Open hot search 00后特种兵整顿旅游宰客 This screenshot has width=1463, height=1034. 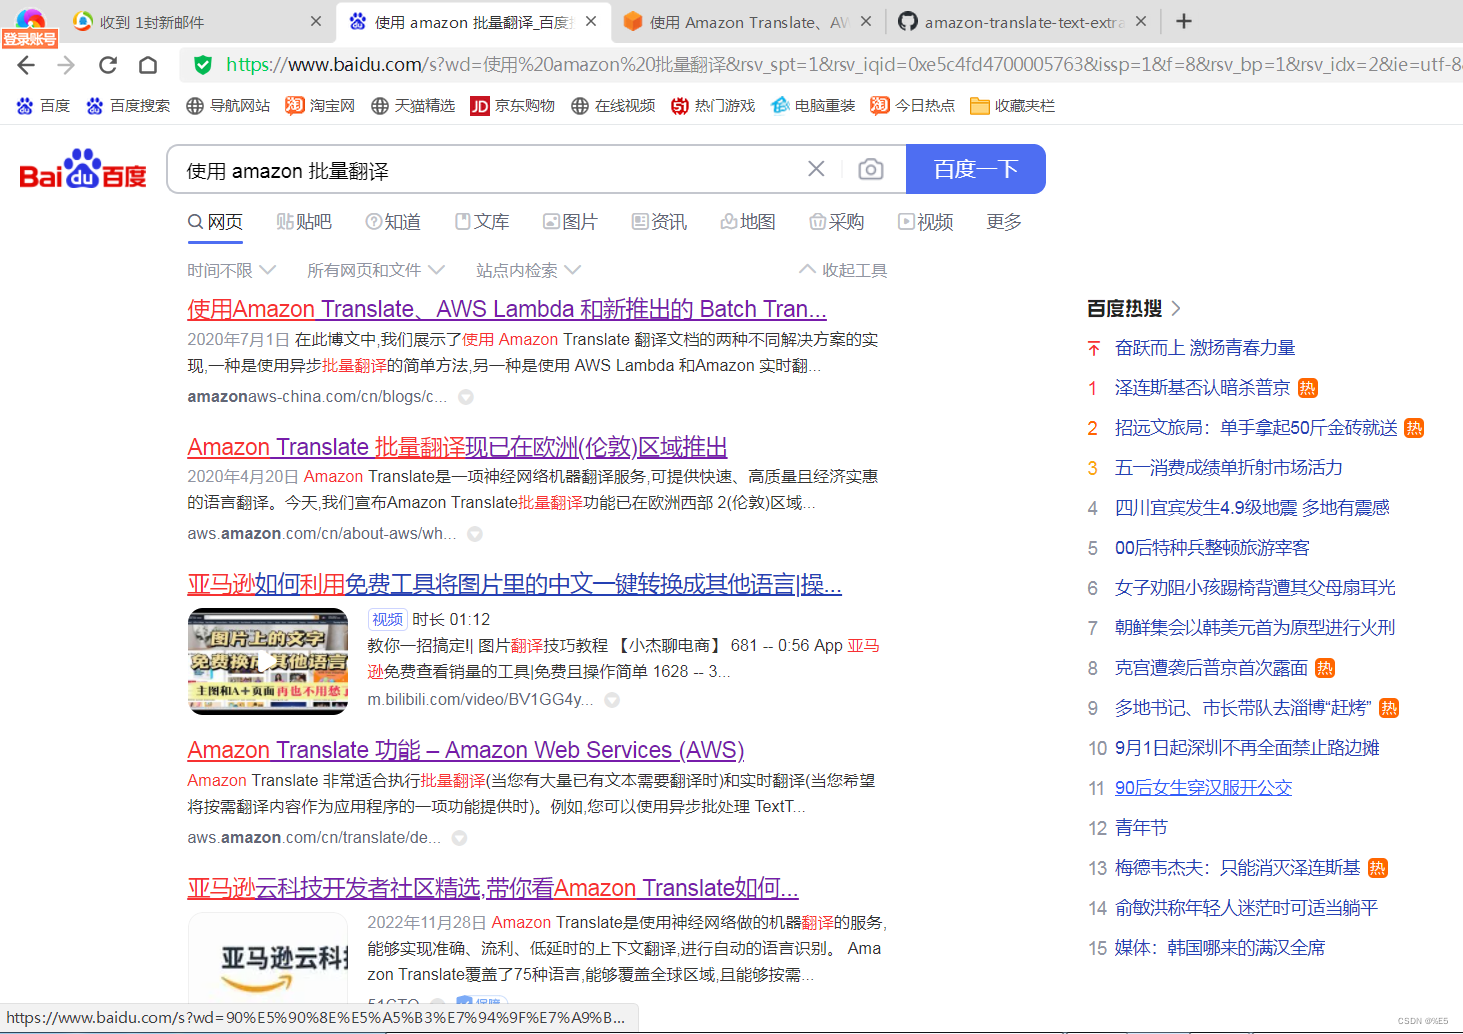(x=1212, y=548)
